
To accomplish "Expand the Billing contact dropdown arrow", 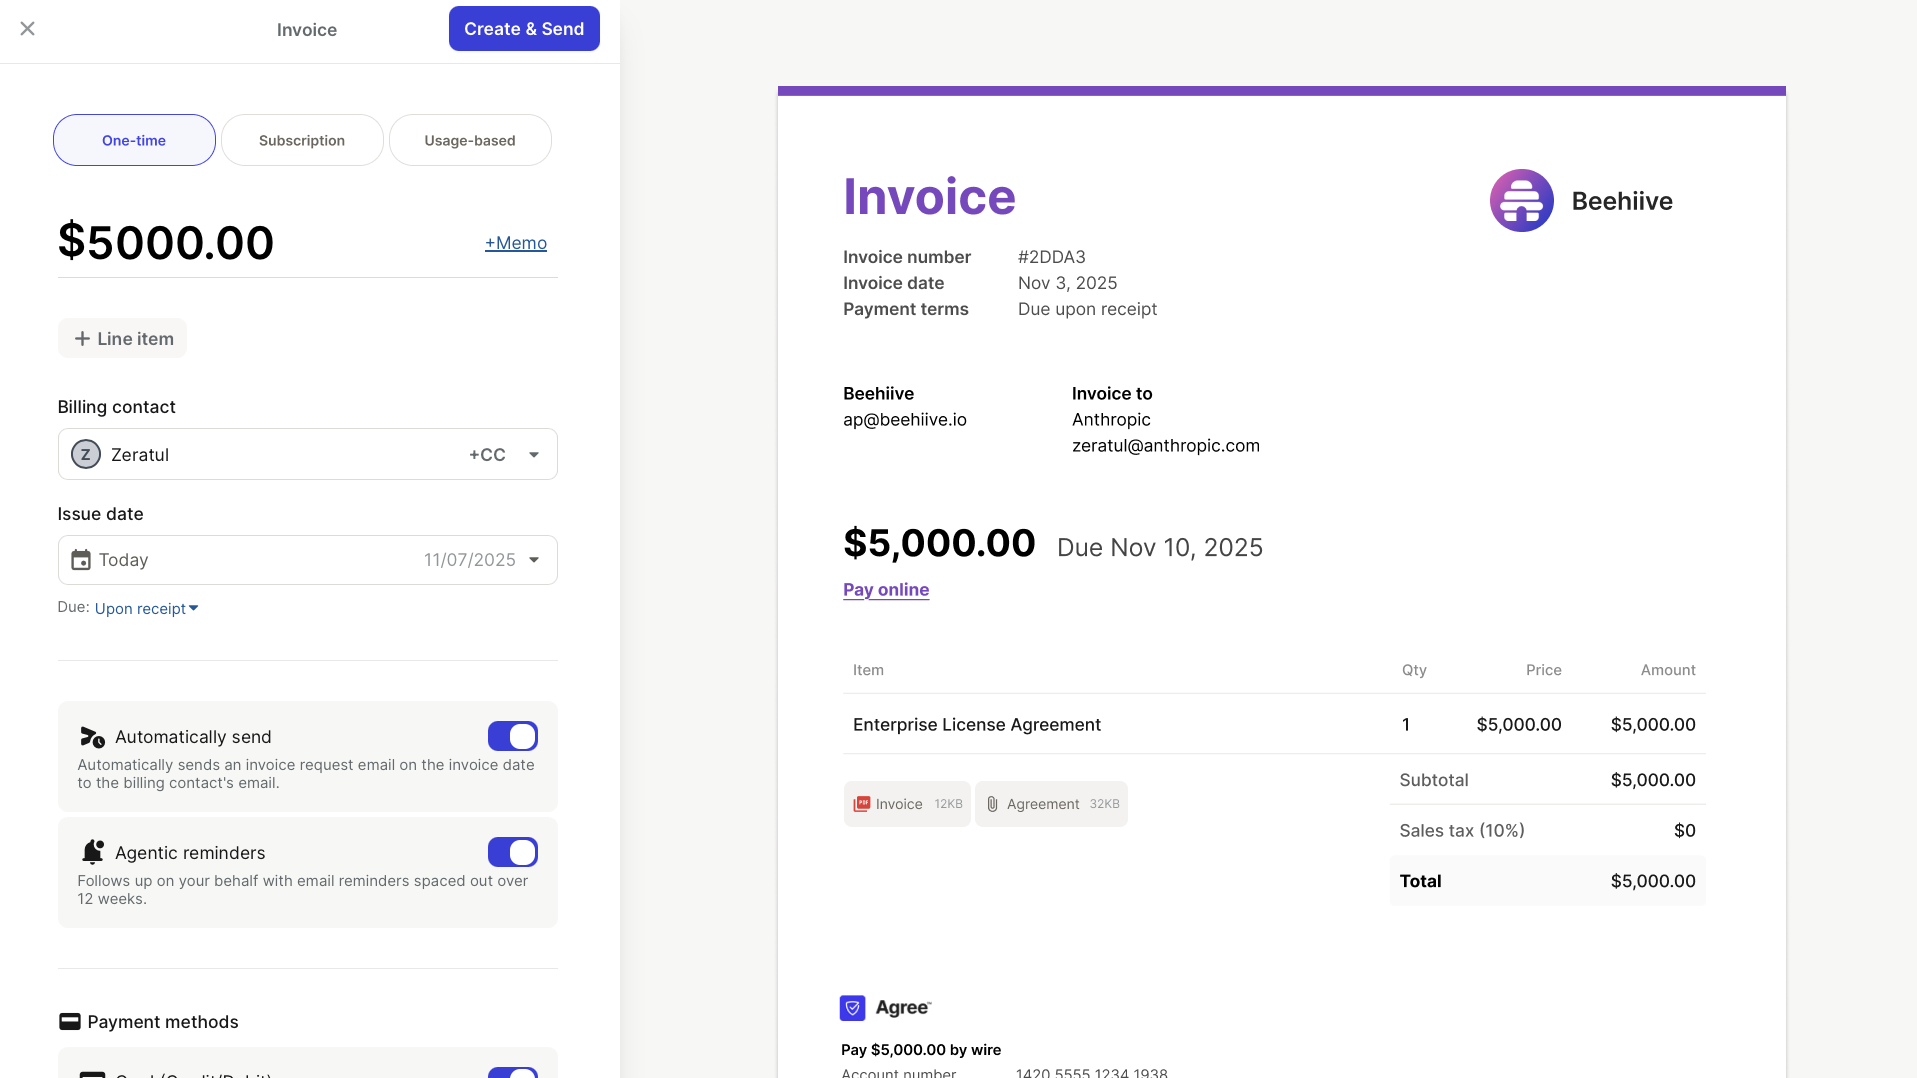I will [534, 455].
